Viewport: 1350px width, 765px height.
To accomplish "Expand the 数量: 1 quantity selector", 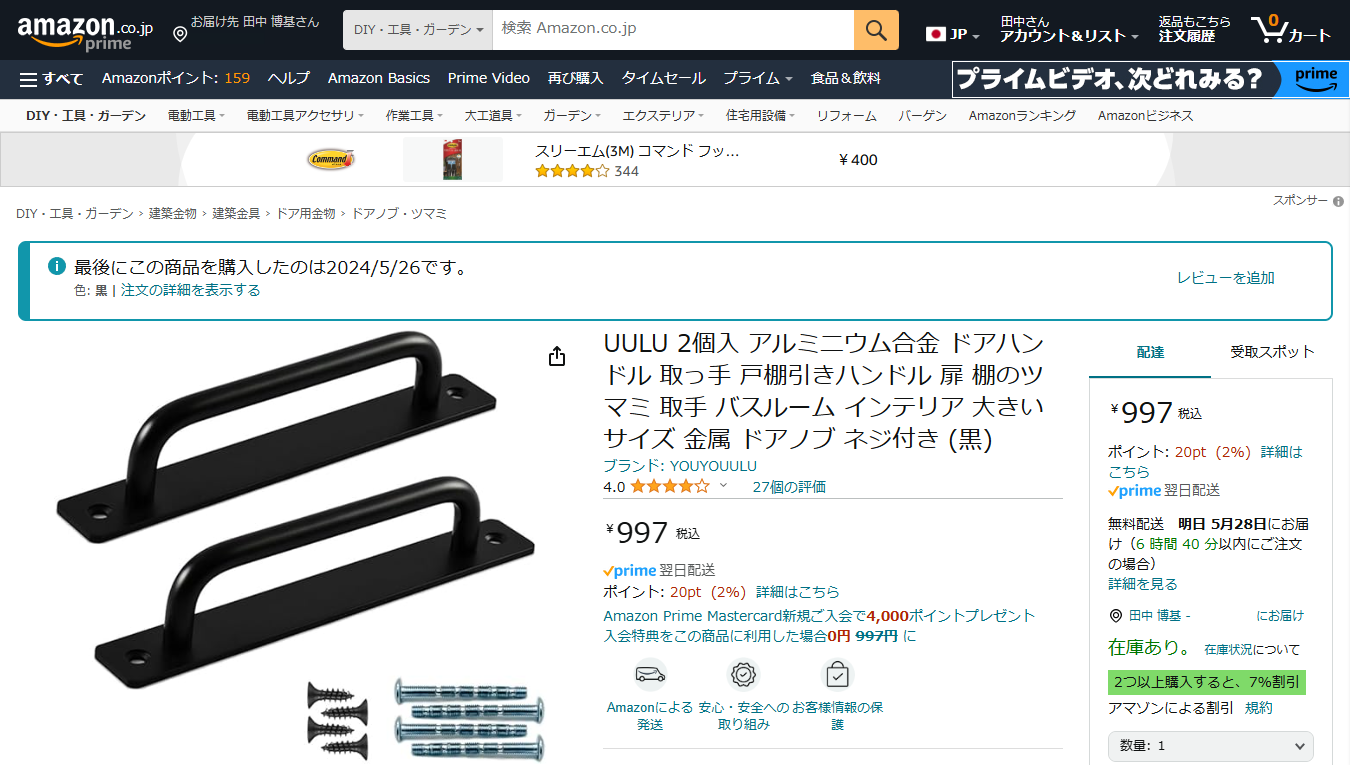I will tap(1211, 746).
